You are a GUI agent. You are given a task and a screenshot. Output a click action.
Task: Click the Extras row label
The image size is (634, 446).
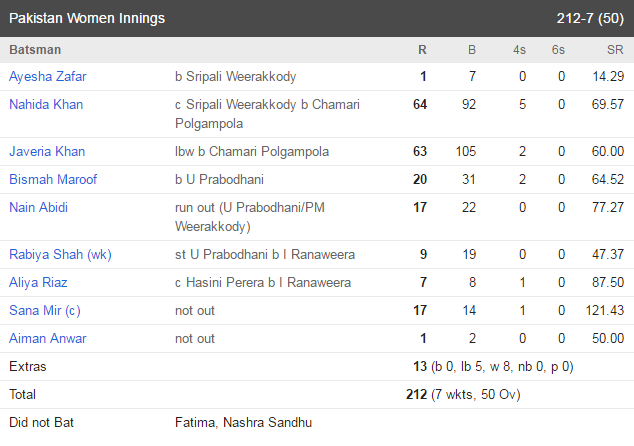[28, 366]
